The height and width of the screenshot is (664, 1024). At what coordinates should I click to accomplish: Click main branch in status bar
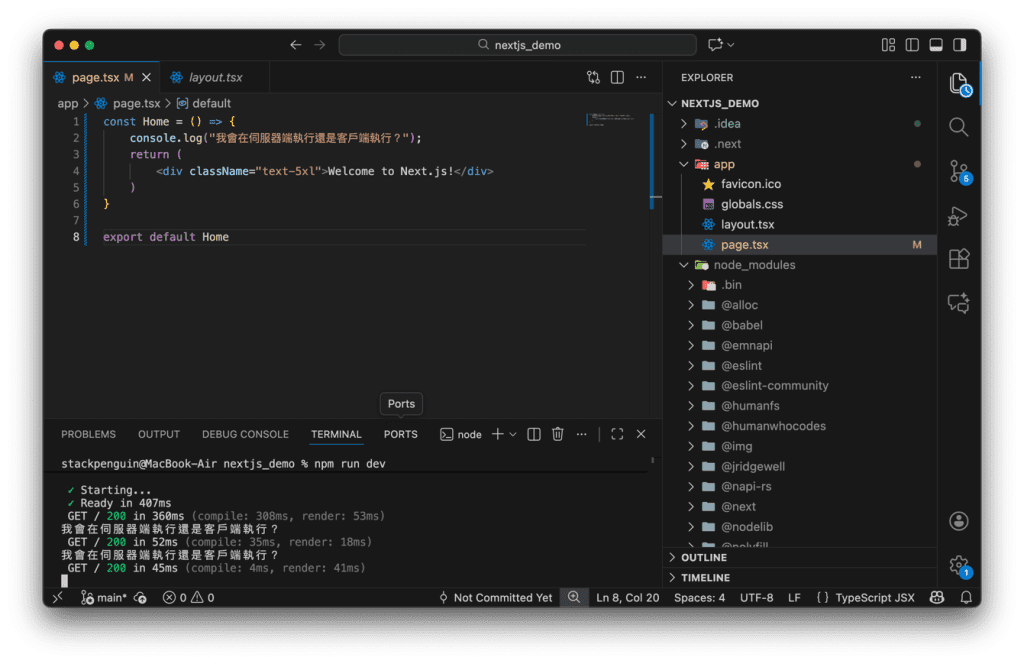click(103, 597)
